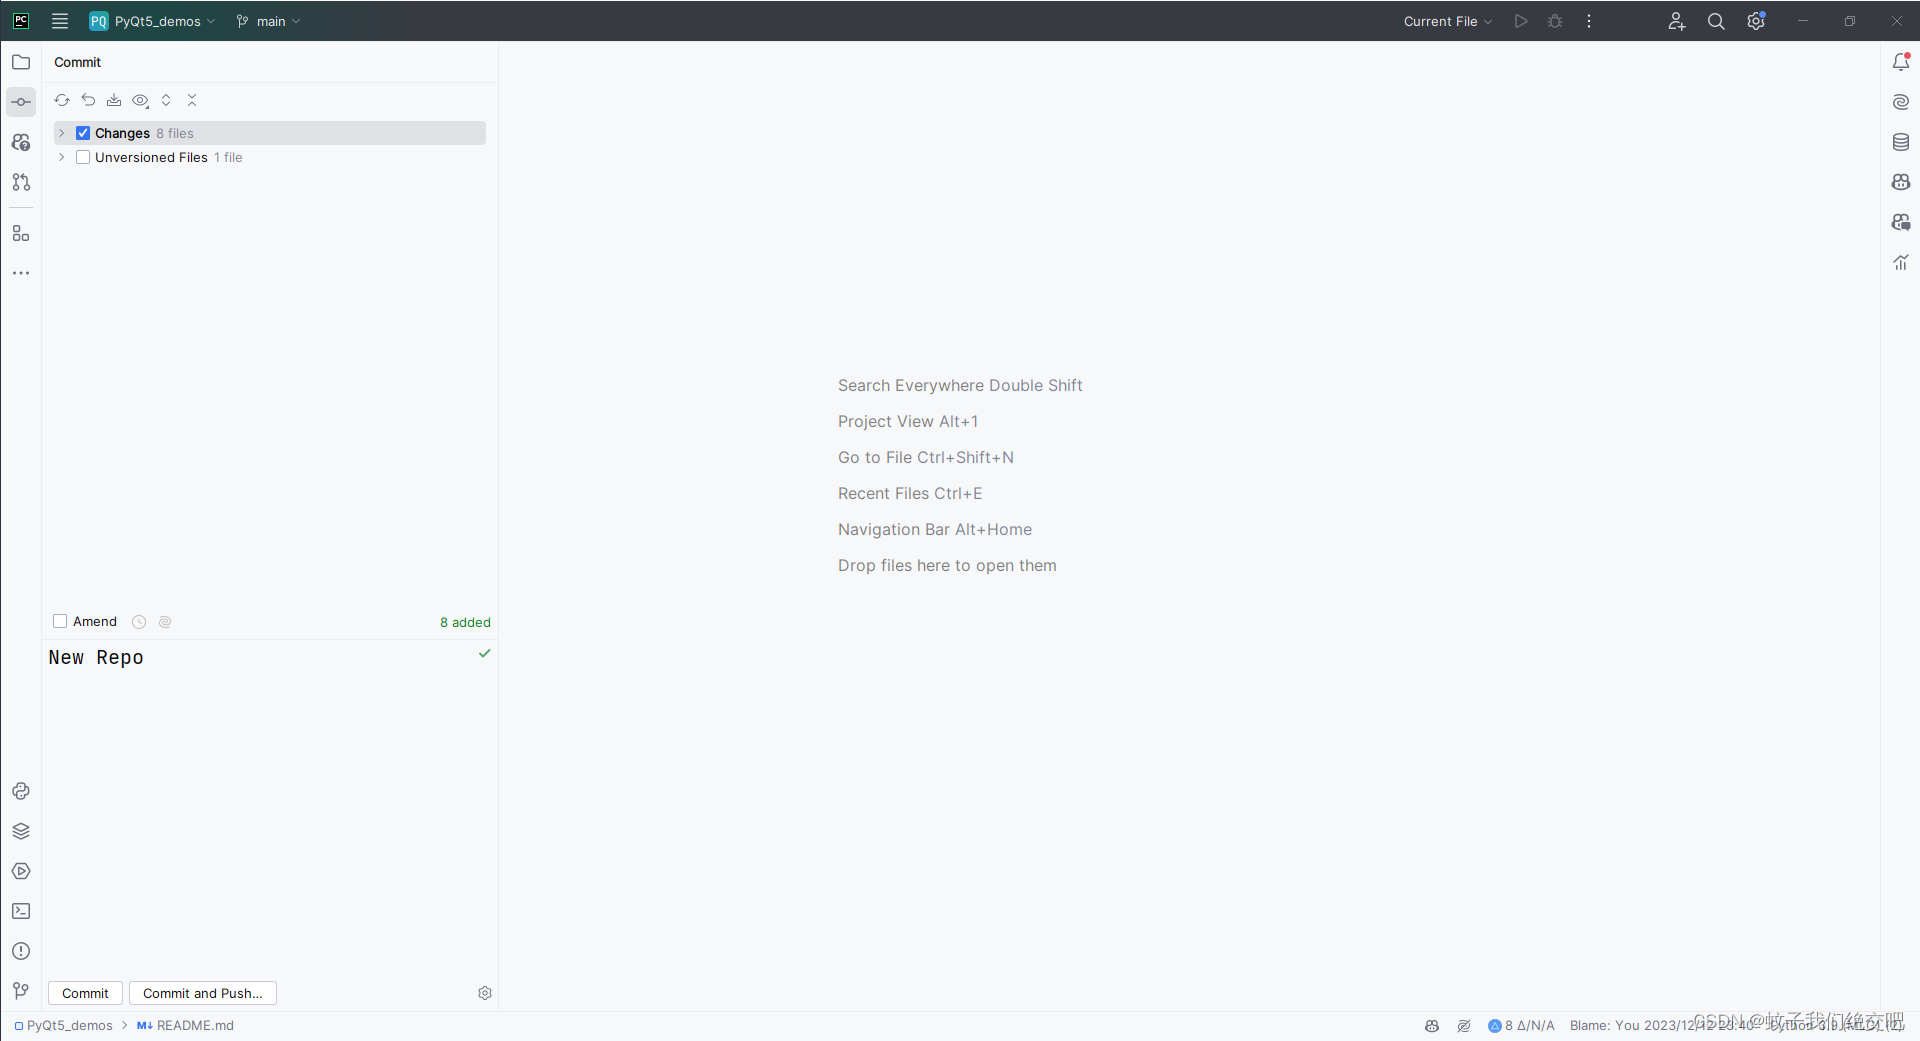Open the Services tool window
The width and height of the screenshot is (1920, 1041).
point(21,871)
